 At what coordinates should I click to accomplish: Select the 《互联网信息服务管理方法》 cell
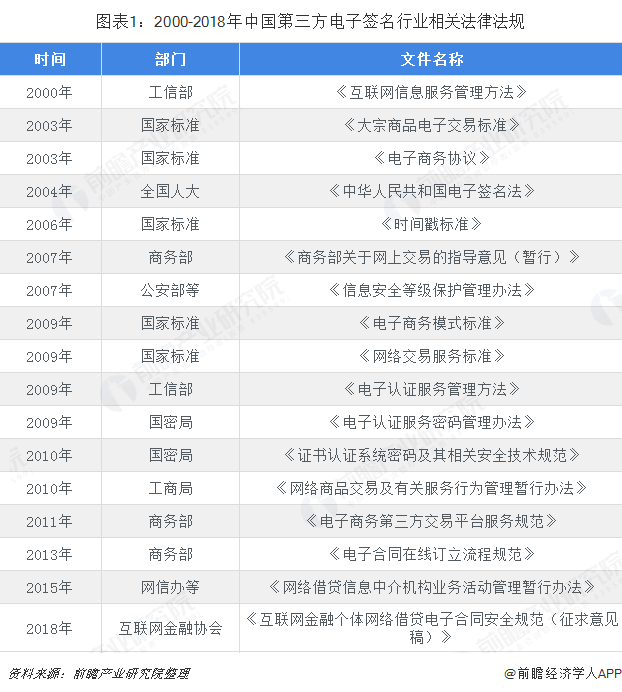pos(431,92)
